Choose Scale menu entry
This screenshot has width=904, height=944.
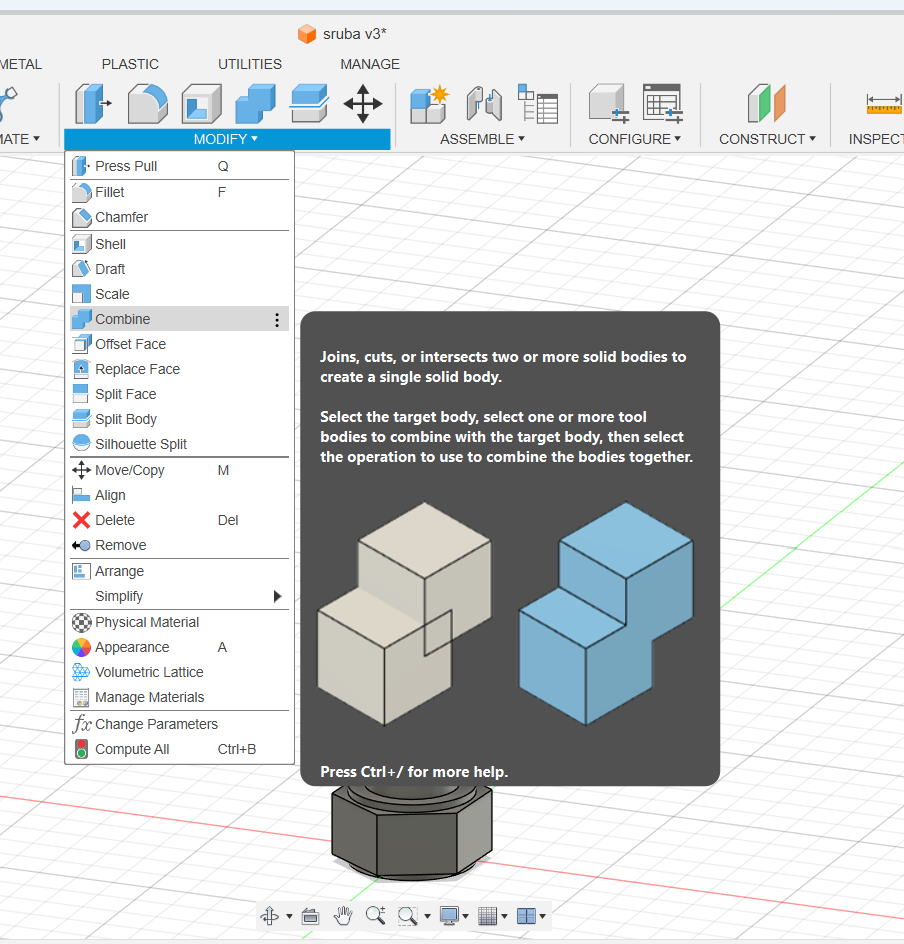pos(179,294)
